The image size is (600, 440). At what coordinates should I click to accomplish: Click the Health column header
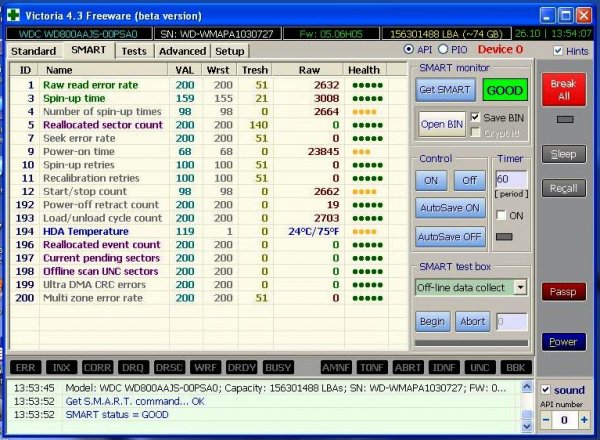(365, 70)
